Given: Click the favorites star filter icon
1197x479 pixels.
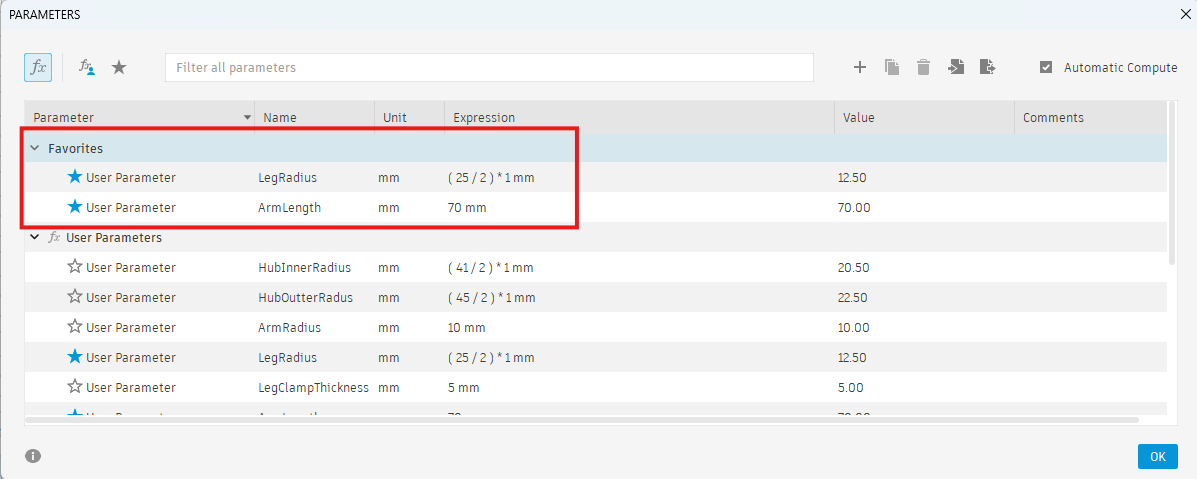Looking at the screenshot, I should tap(119, 67).
